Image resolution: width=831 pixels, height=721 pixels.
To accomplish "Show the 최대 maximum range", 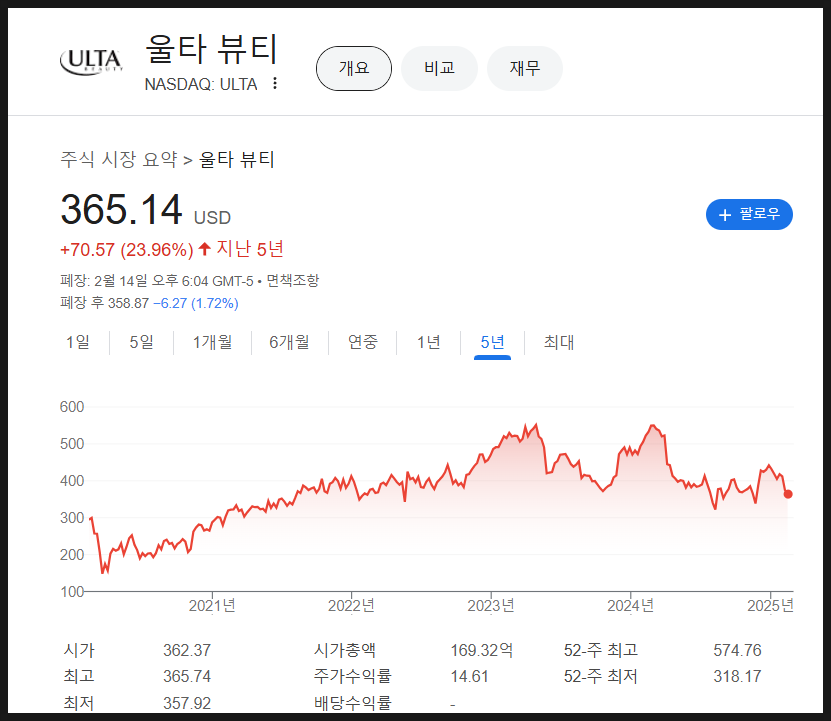I will coord(559,342).
